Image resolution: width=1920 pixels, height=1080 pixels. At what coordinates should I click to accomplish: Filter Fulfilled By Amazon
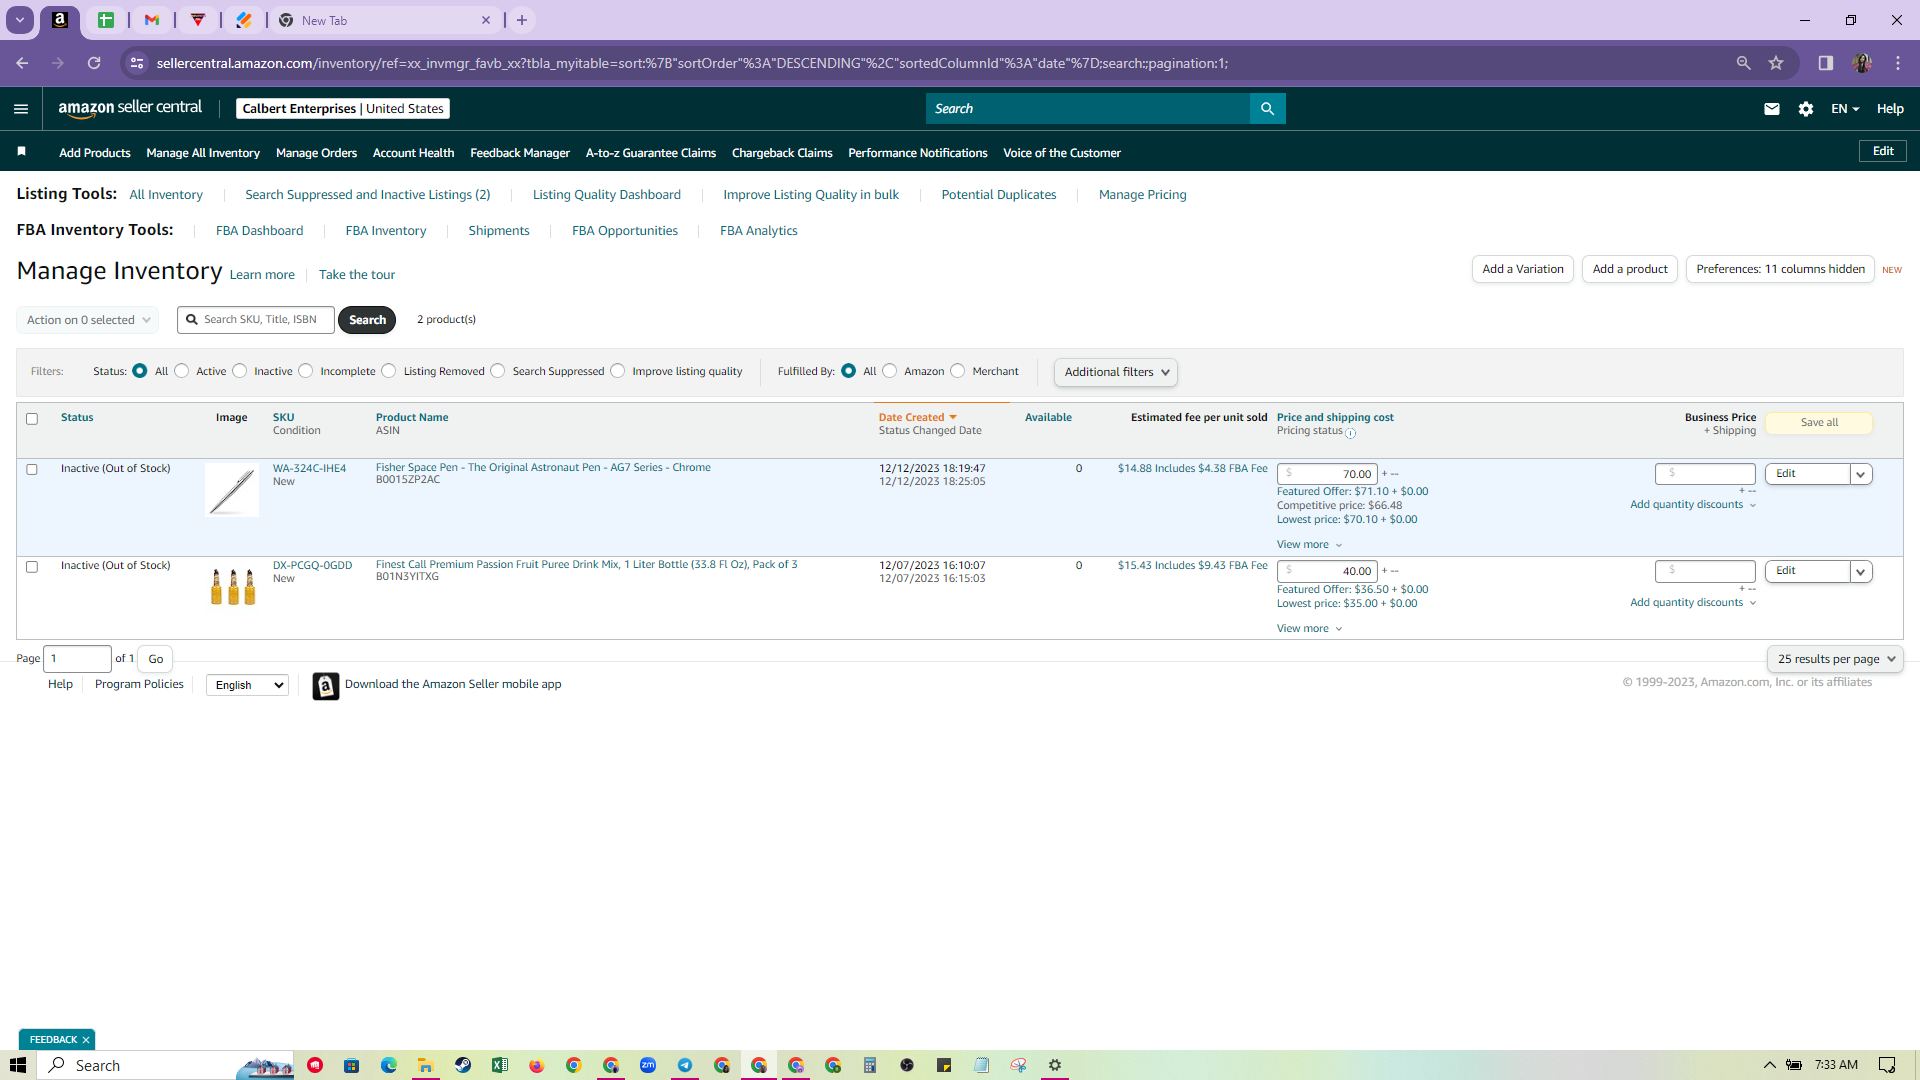890,371
